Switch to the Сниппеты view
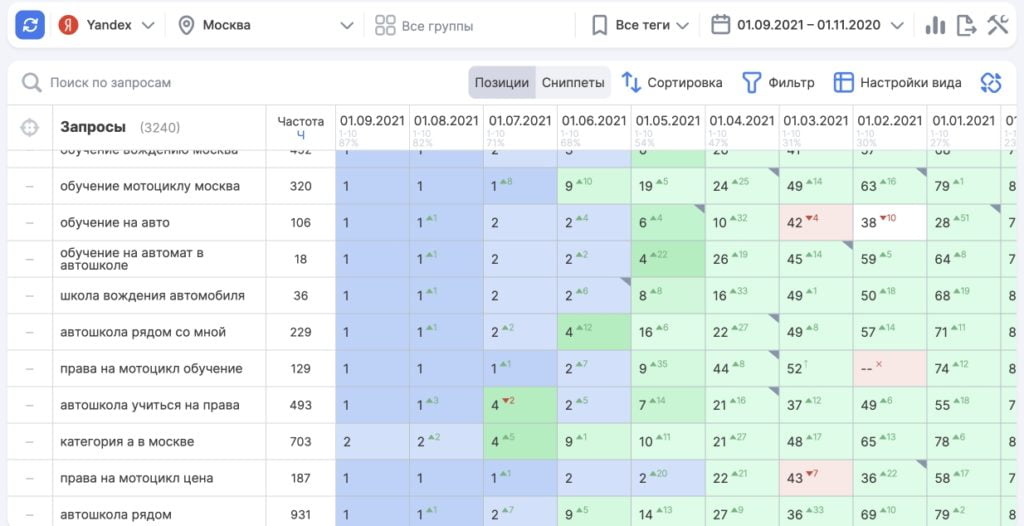1024x526 pixels. click(573, 83)
